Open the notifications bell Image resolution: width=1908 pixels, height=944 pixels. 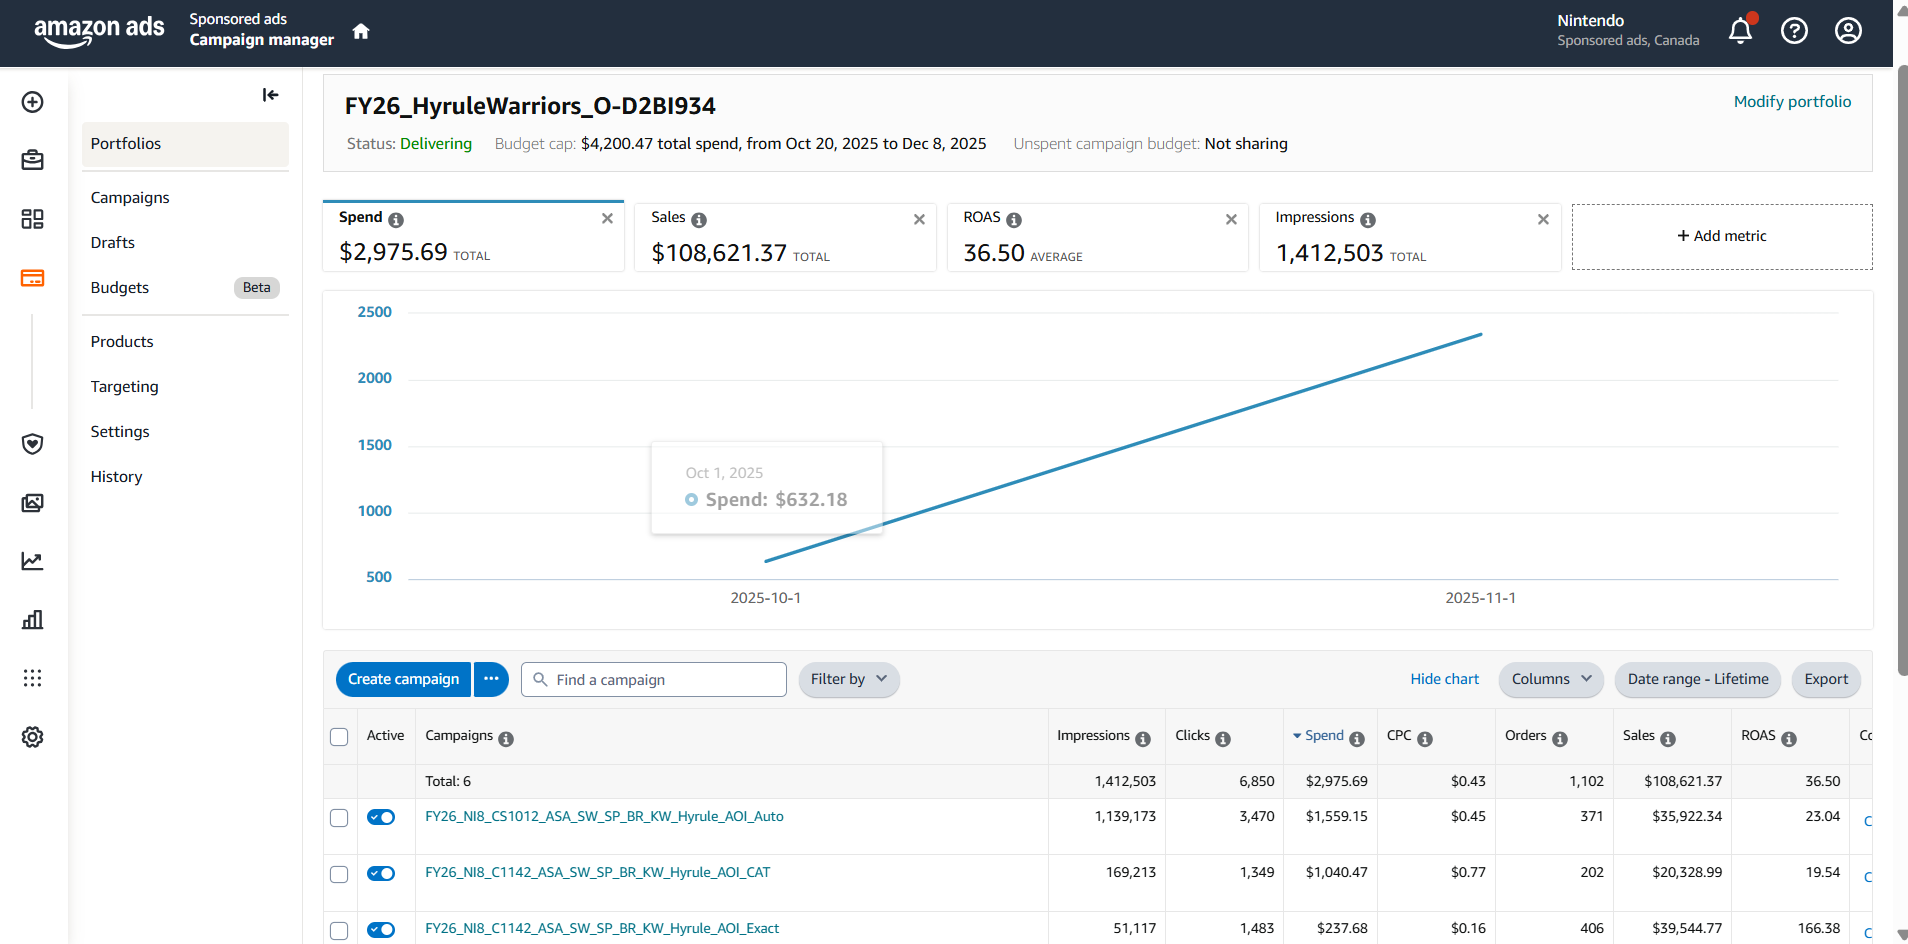[1740, 31]
